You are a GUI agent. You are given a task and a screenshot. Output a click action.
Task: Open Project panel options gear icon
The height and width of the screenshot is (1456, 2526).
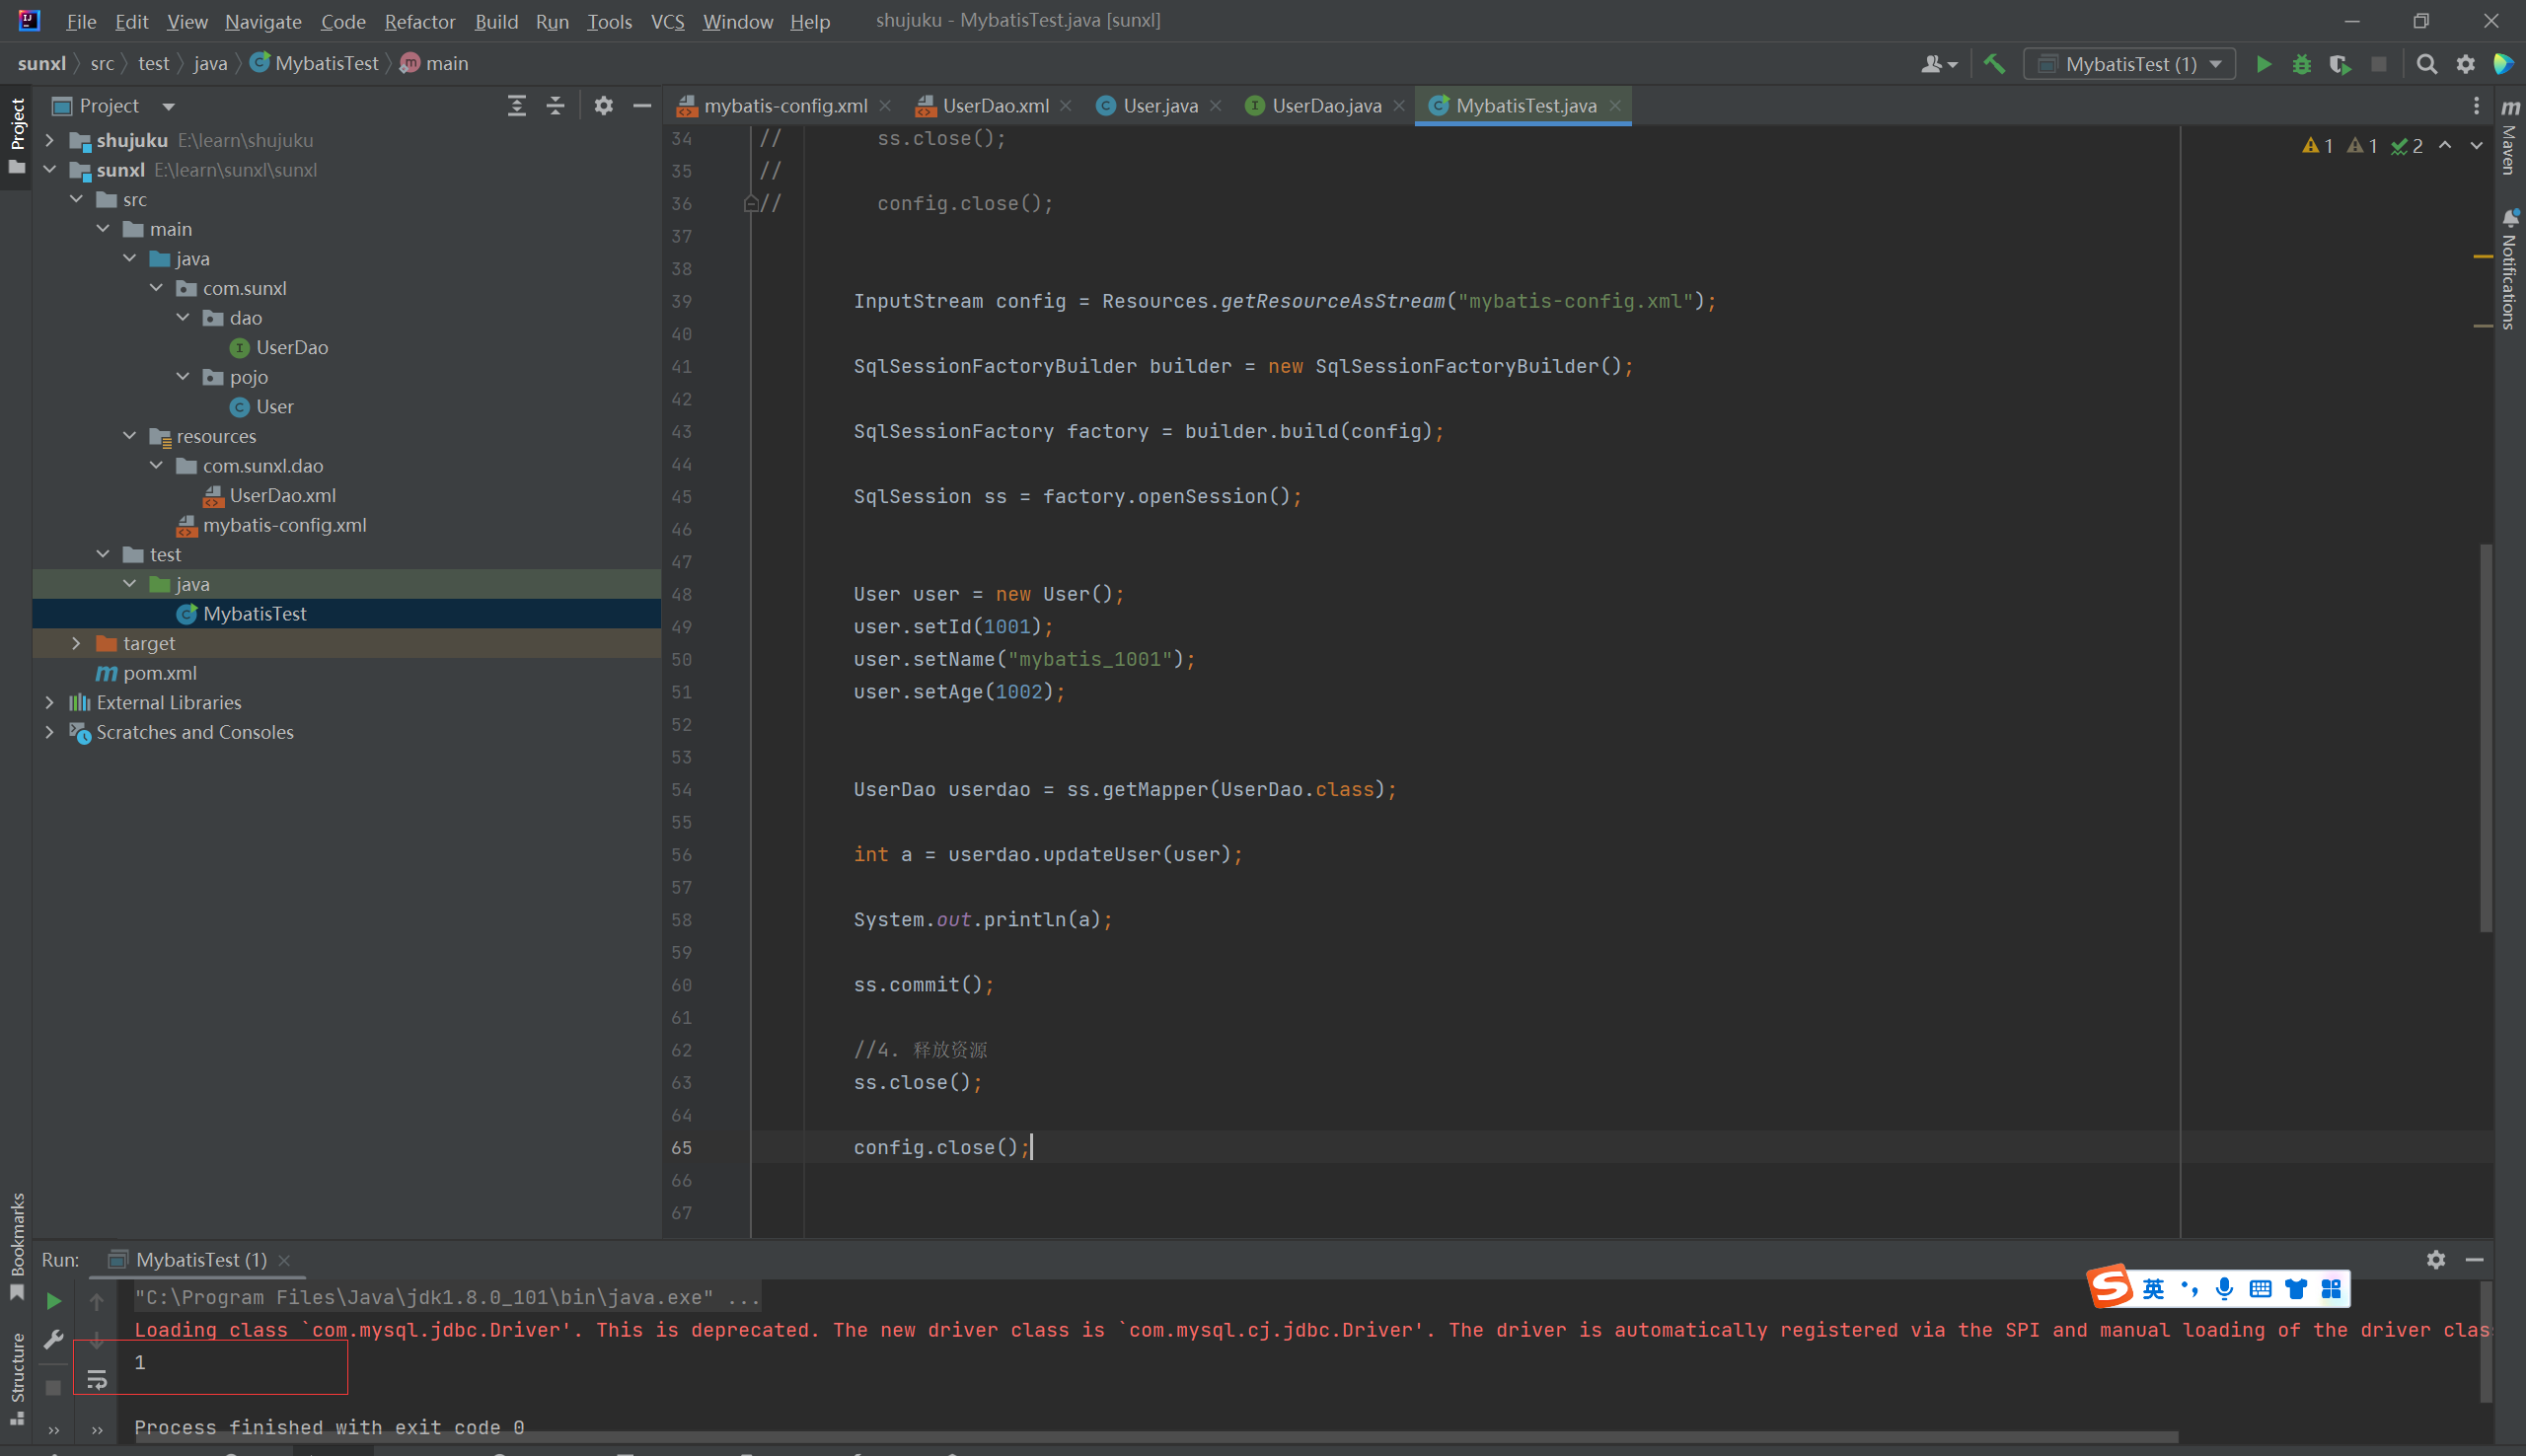[603, 105]
